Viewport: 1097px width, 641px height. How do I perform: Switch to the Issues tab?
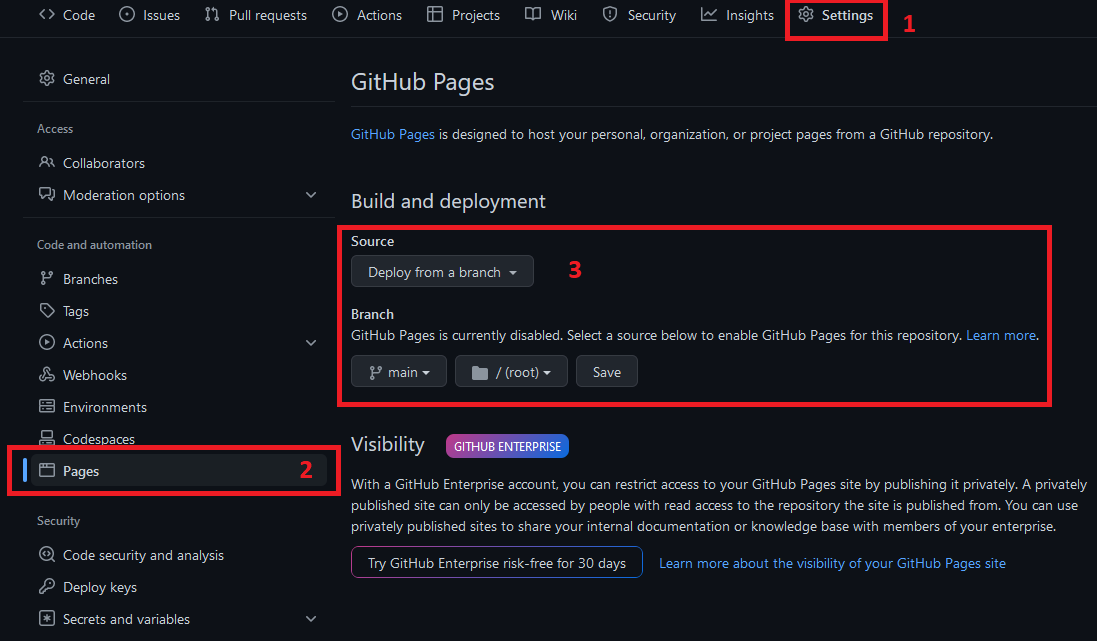click(x=150, y=15)
